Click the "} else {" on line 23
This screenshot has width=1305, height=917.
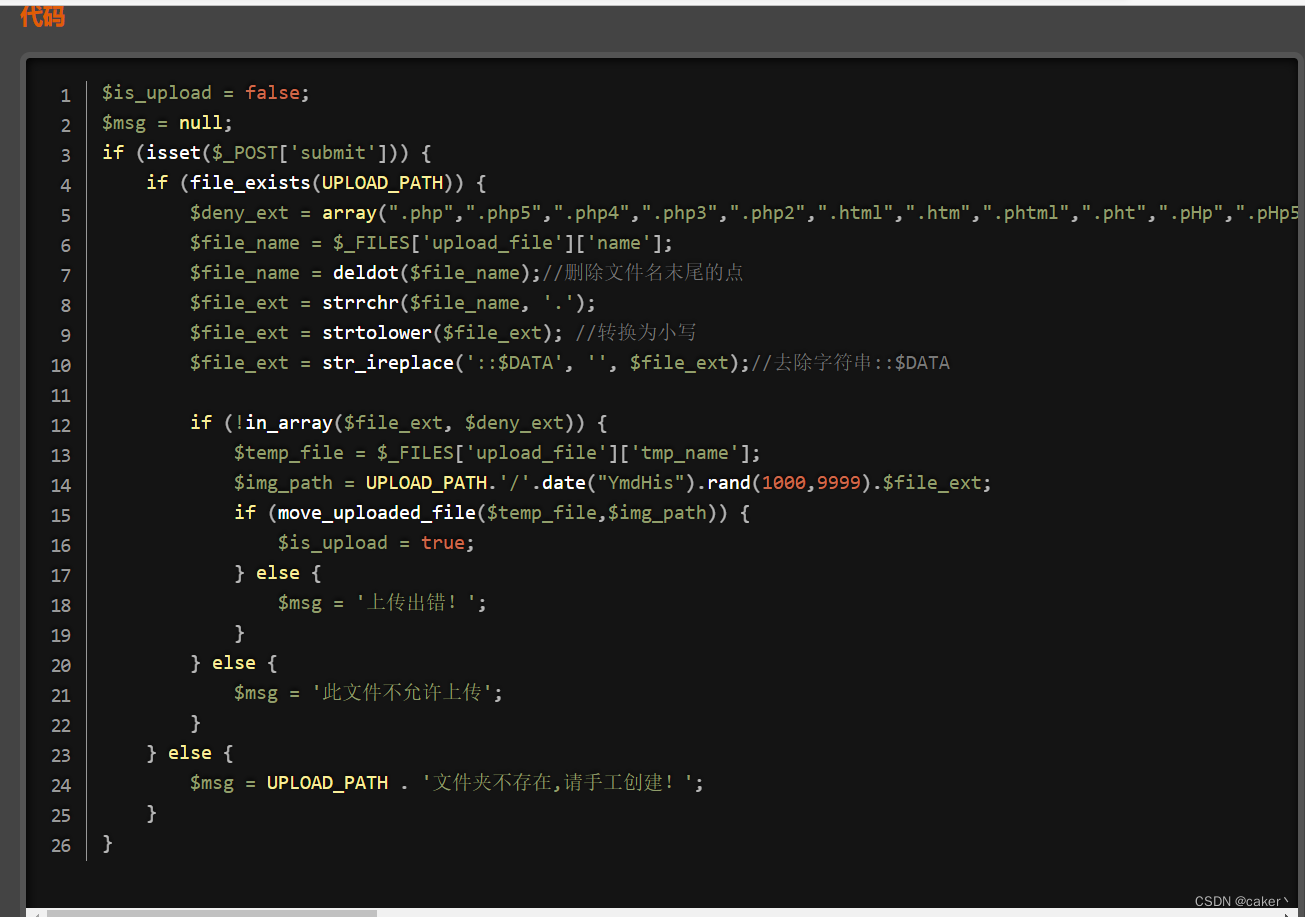coord(189,753)
